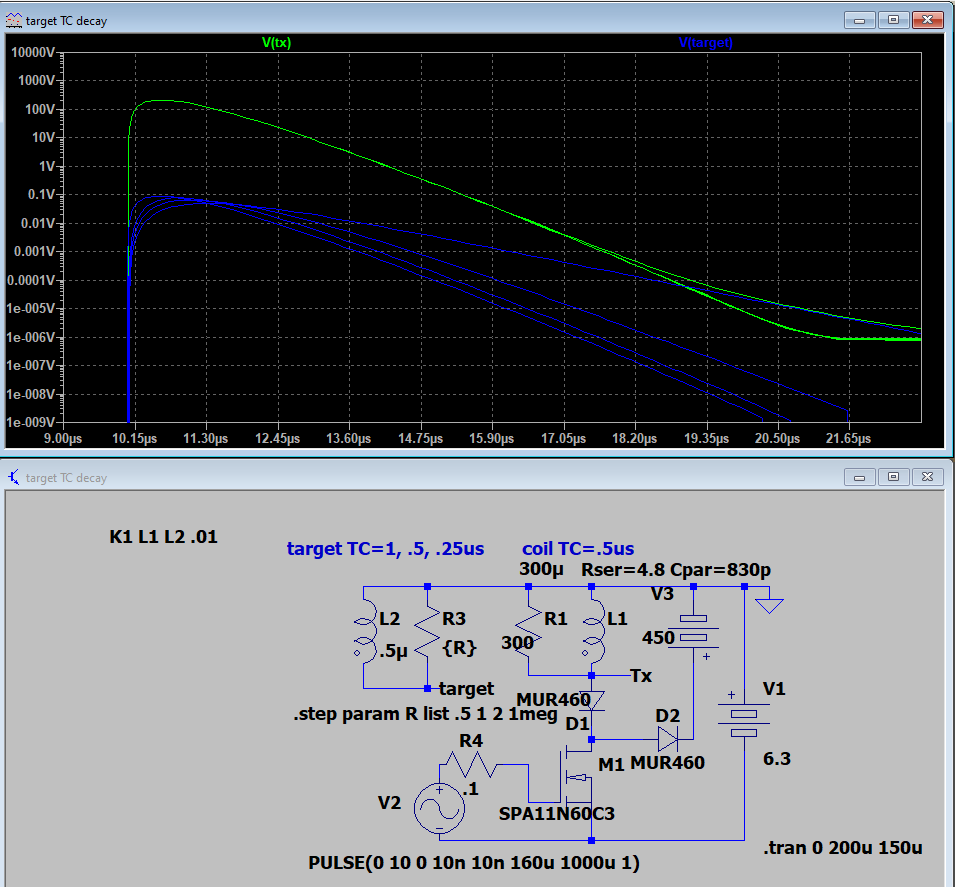
Task: Click the K1 L1 L2 .01 coupling directive
Action: 163,537
